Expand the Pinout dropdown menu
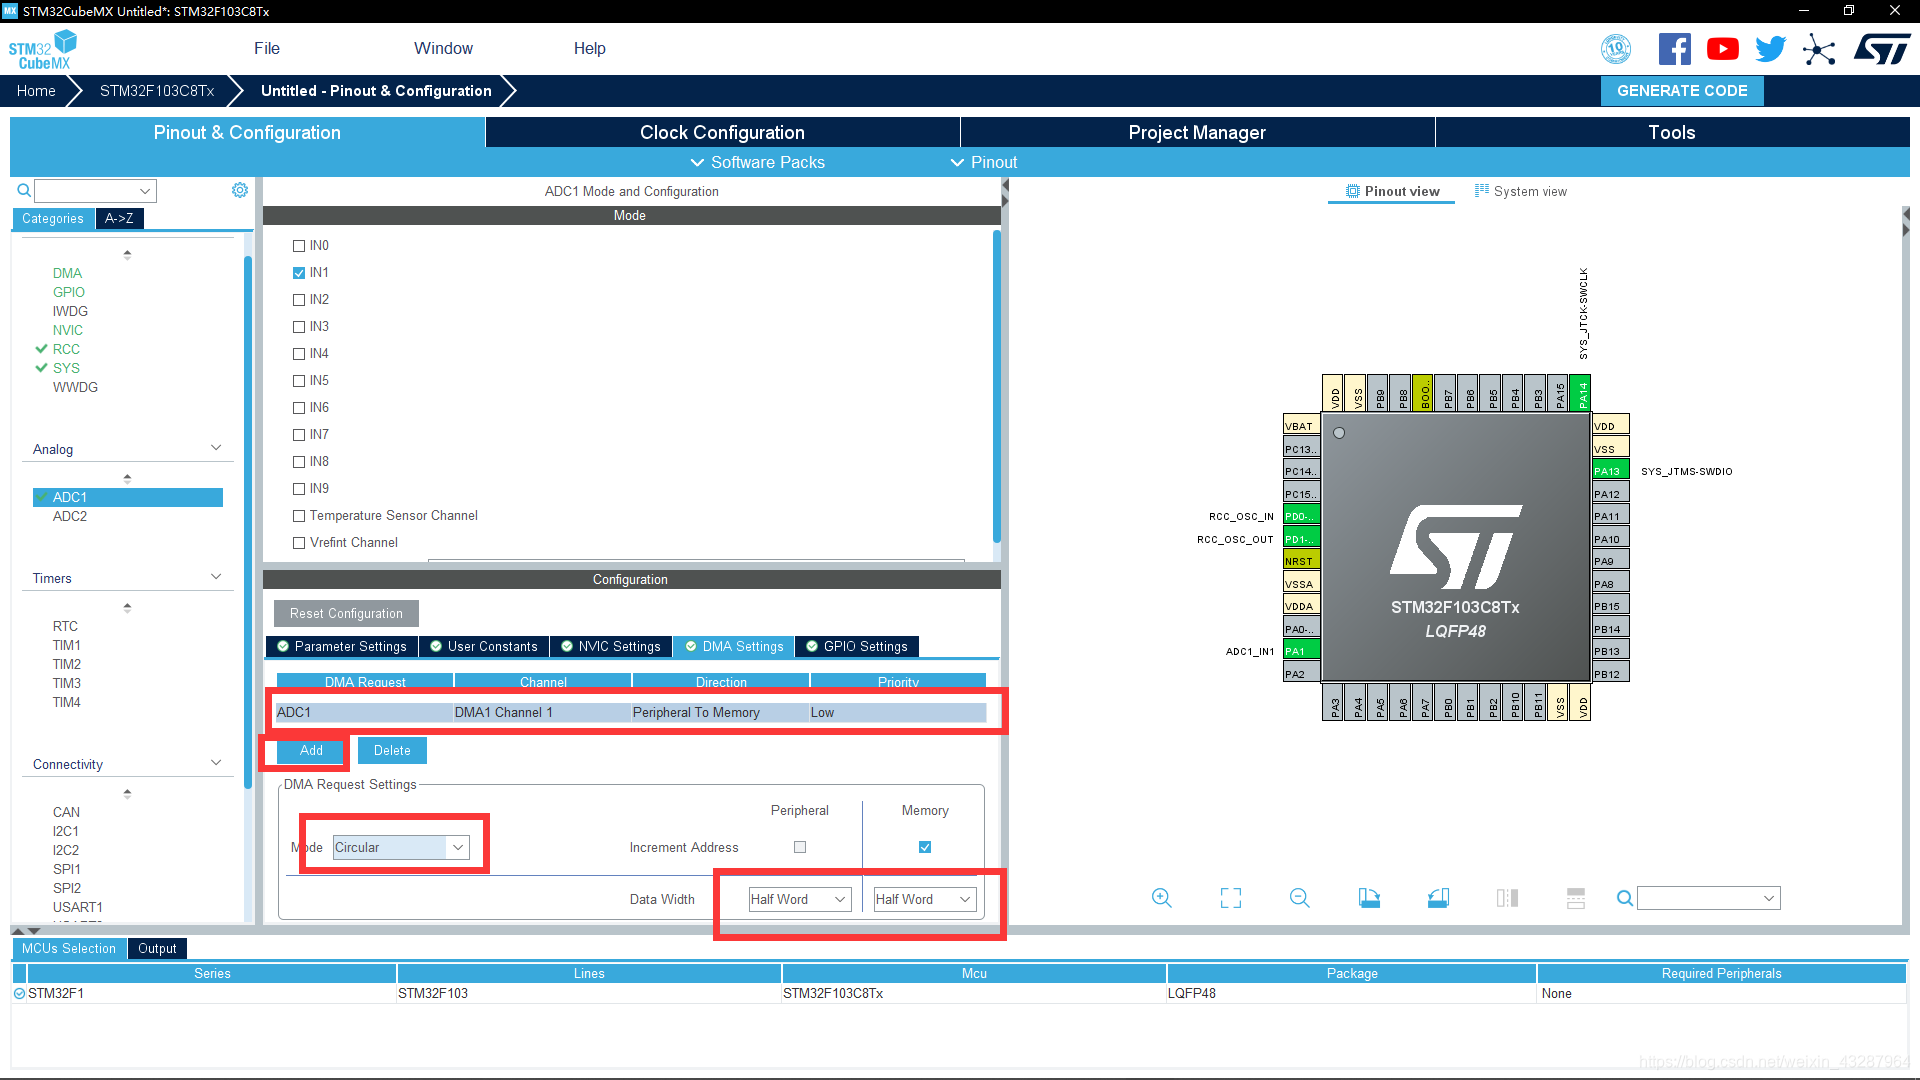Image resolution: width=1920 pixels, height=1080 pixels. click(984, 162)
